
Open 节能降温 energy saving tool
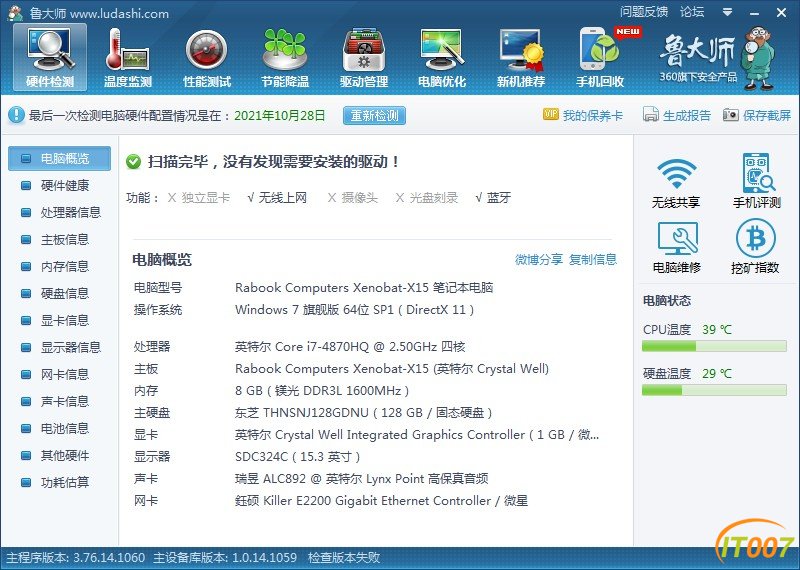click(x=285, y=58)
